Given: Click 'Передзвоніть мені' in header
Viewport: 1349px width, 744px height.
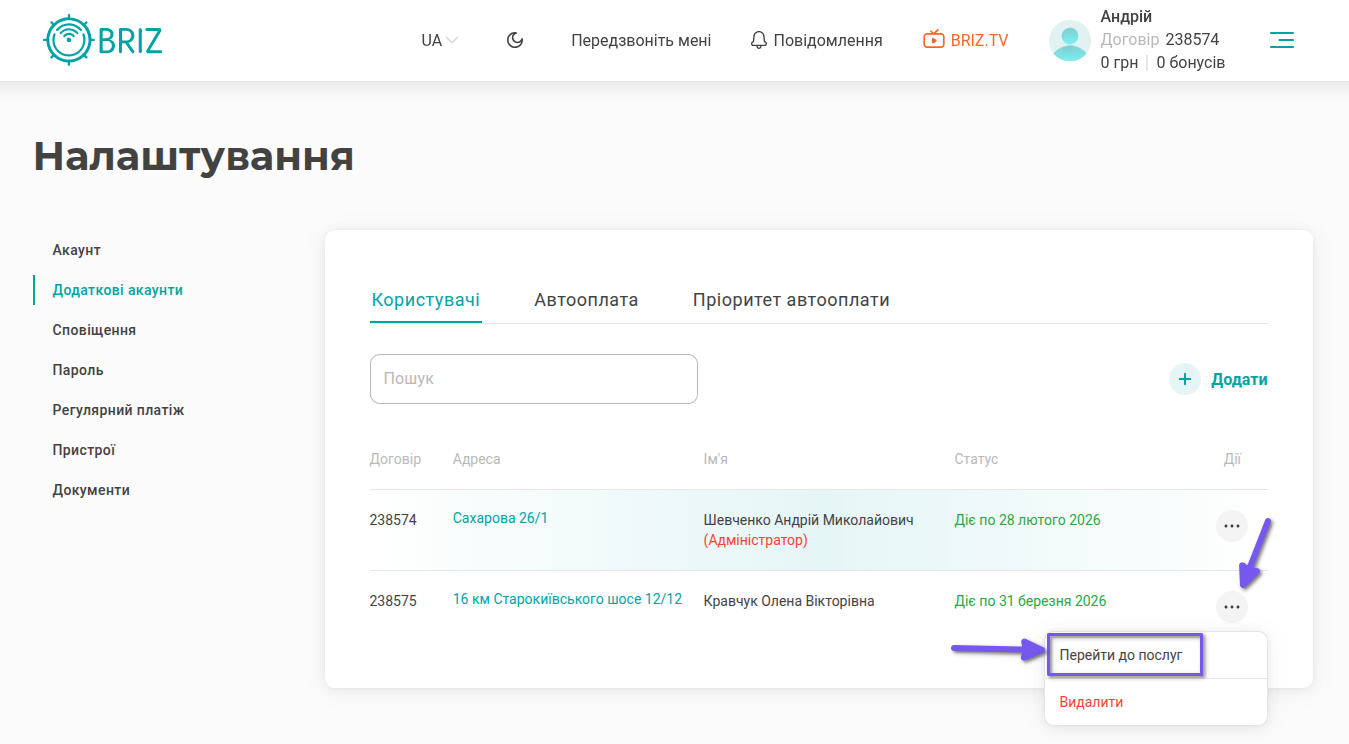Looking at the screenshot, I should 641,40.
